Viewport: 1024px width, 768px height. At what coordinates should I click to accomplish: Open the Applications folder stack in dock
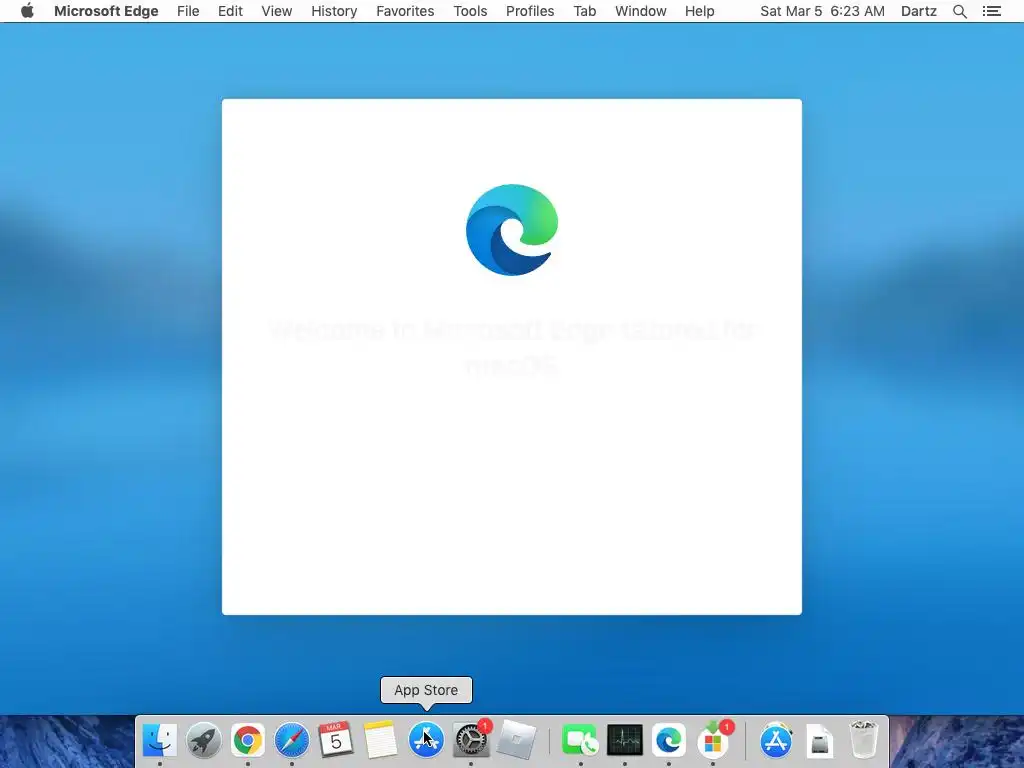coord(776,741)
